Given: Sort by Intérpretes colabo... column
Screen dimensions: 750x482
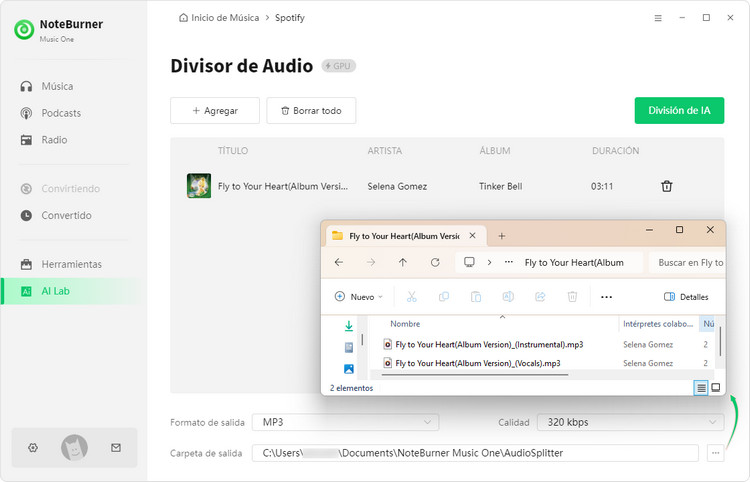Looking at the screenshot, I should pos(658,324).
